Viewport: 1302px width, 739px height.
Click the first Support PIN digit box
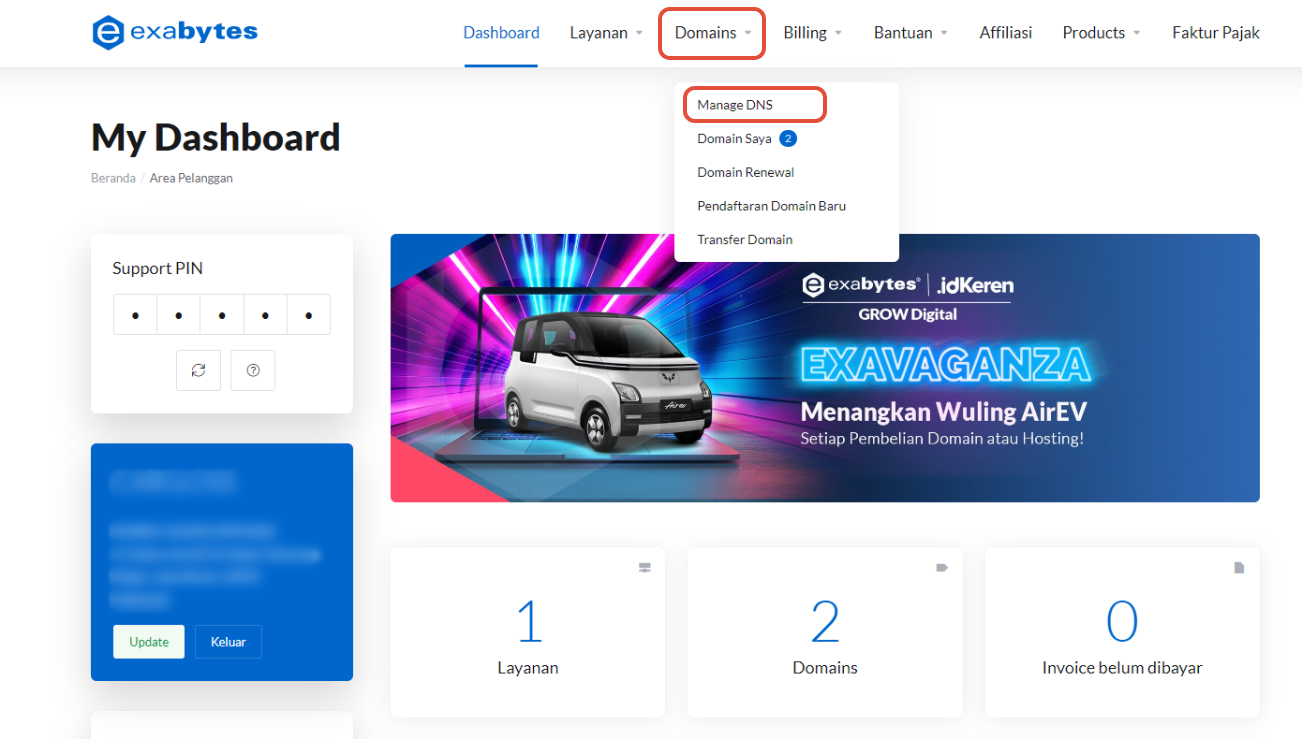(135, 315)
